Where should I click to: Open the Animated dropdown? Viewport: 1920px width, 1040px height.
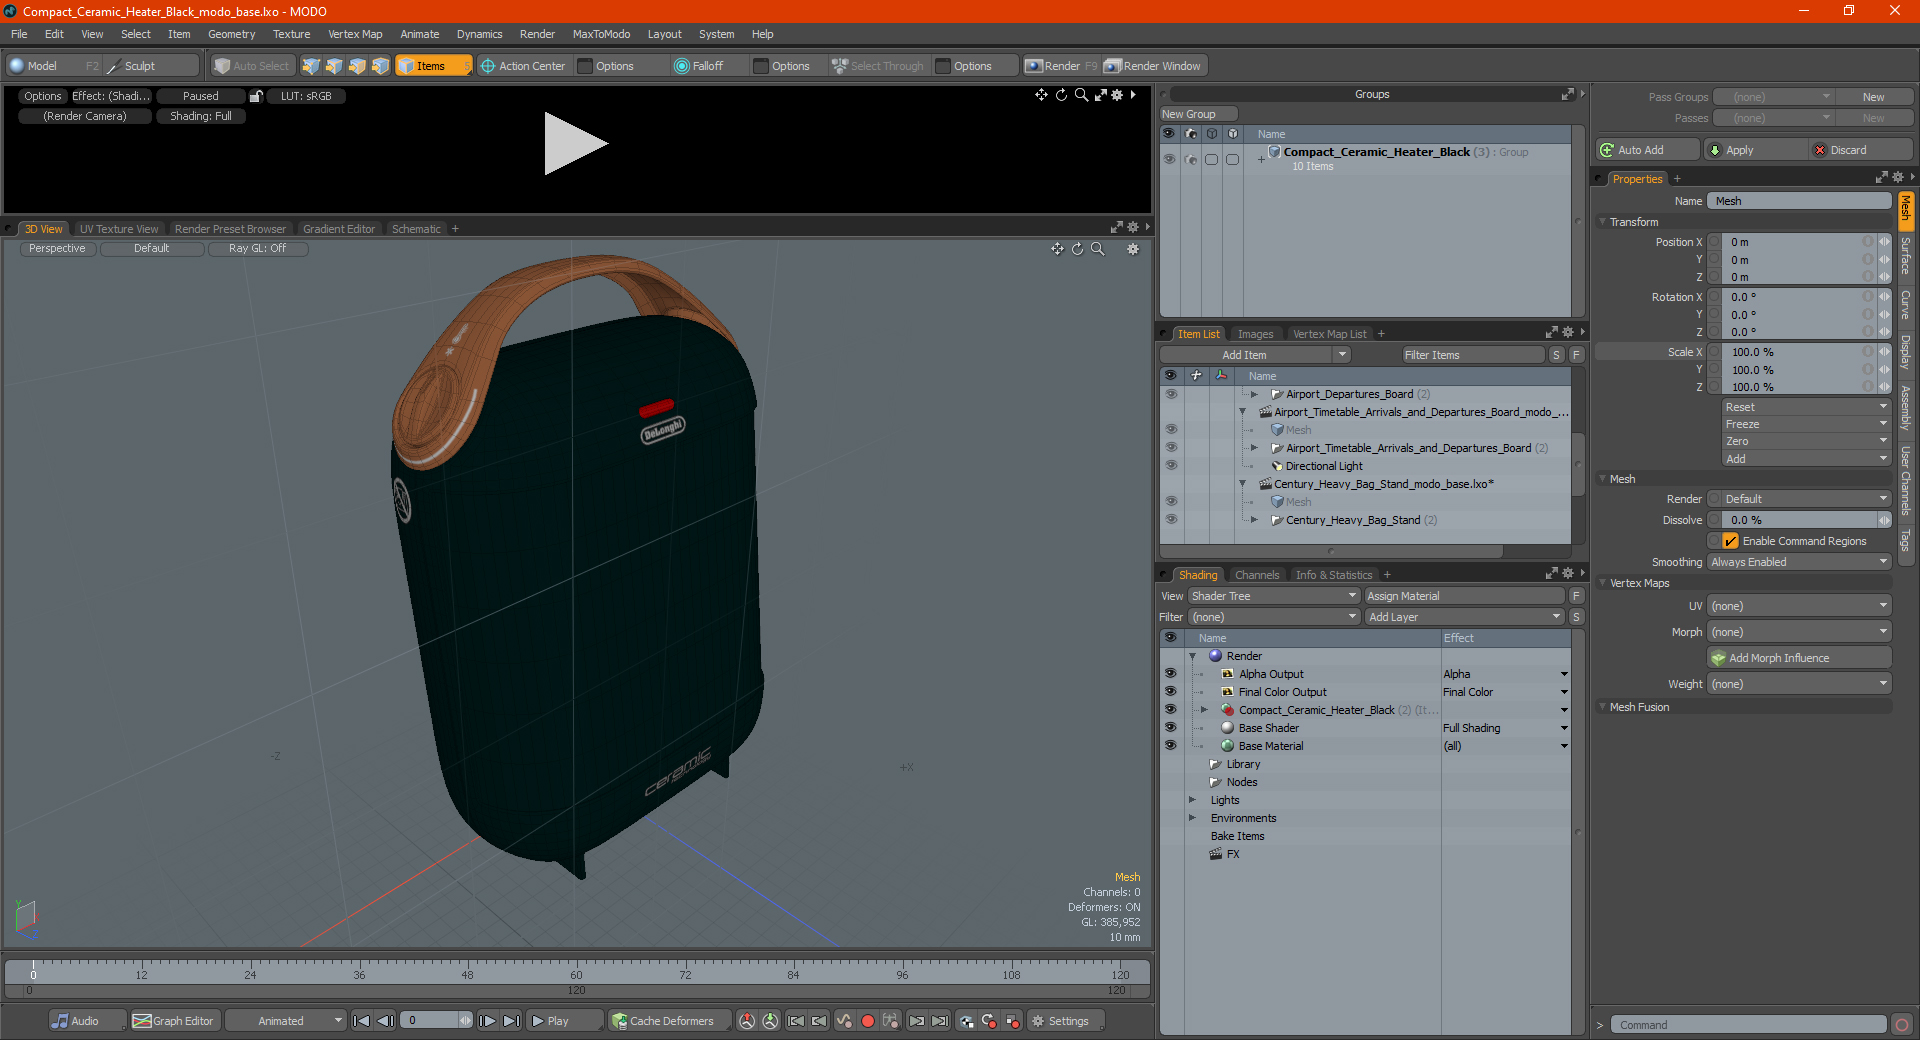tap(285, 1021)
